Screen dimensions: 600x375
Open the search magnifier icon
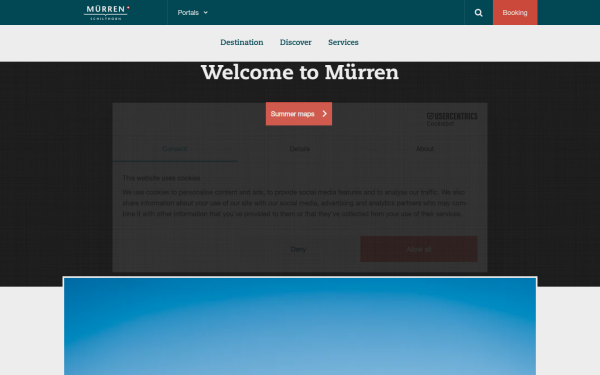478,13
